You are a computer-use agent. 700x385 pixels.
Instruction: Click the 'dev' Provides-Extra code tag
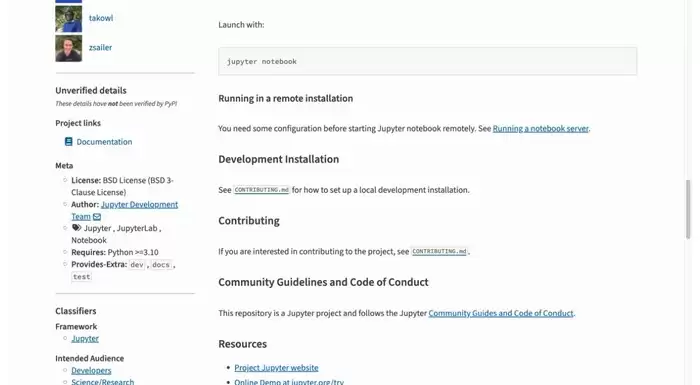pyautogui.click(x=137, y=265)
